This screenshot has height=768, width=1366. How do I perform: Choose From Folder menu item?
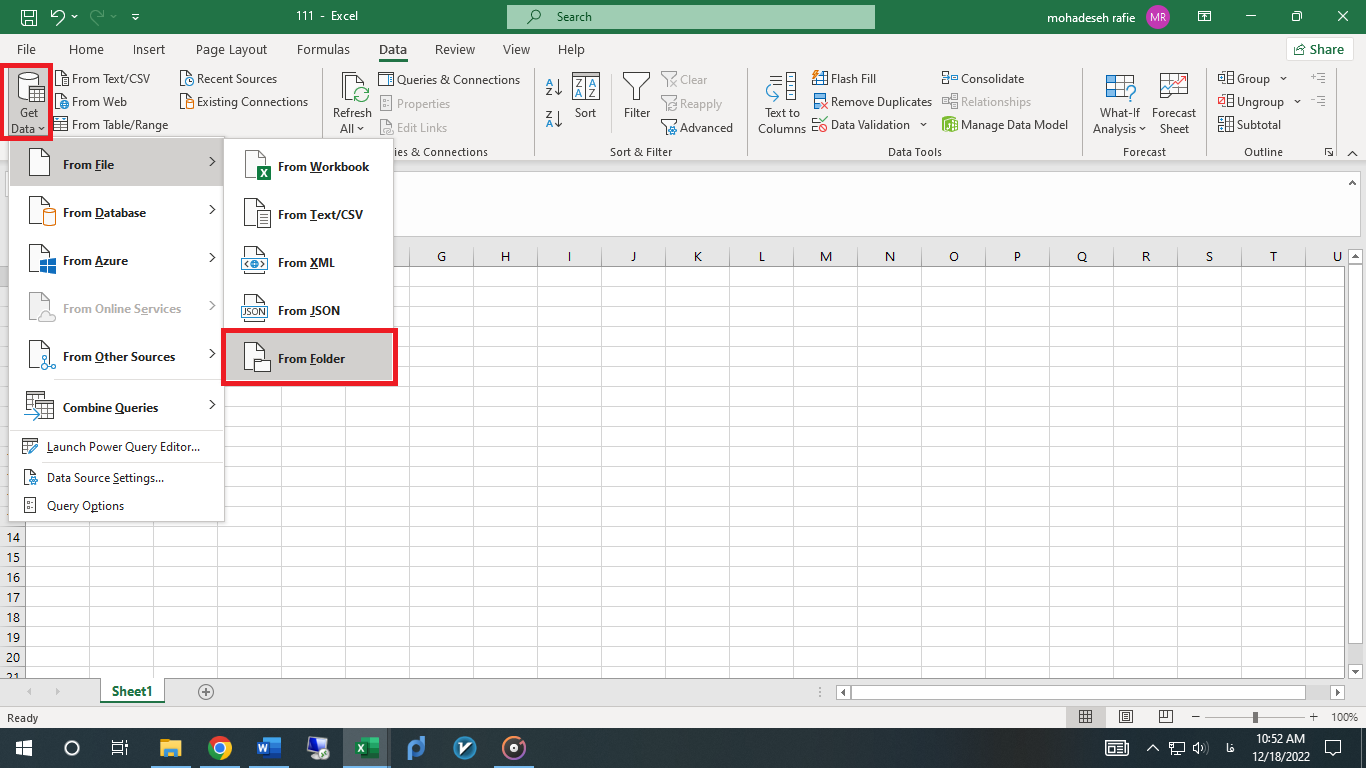point(309,358)
